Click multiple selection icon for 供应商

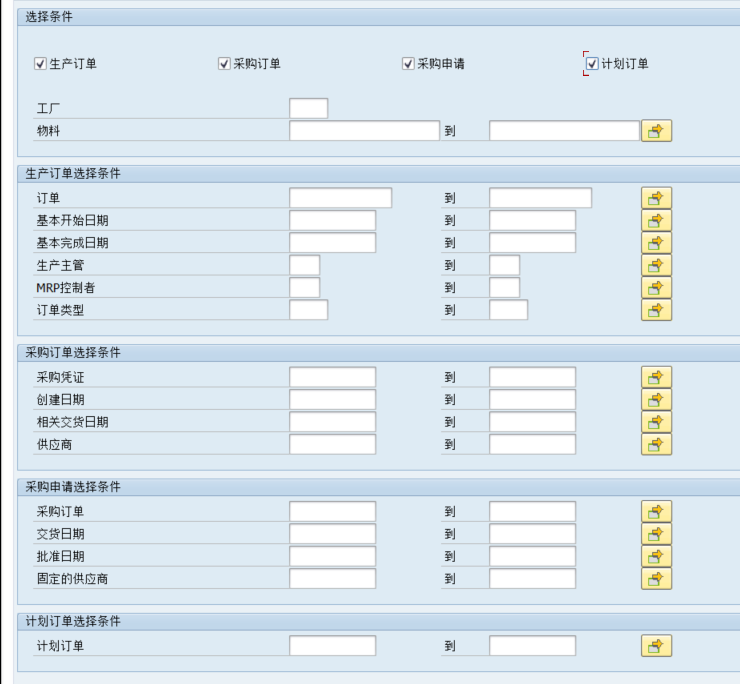click(x=656, y=444)
